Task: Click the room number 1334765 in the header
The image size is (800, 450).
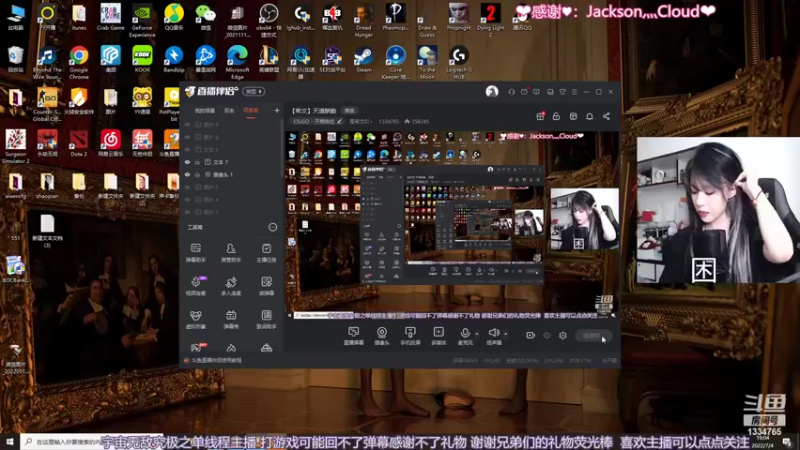Action: pyautogui.click(x=389, y=121)
